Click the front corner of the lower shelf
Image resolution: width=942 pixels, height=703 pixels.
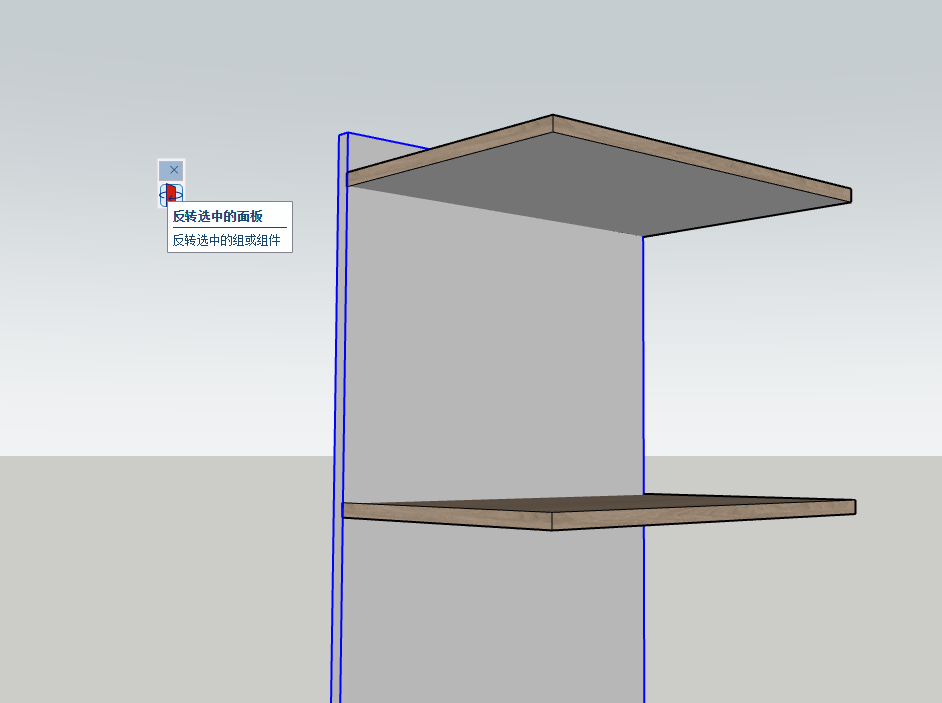[x=552, y=521]
